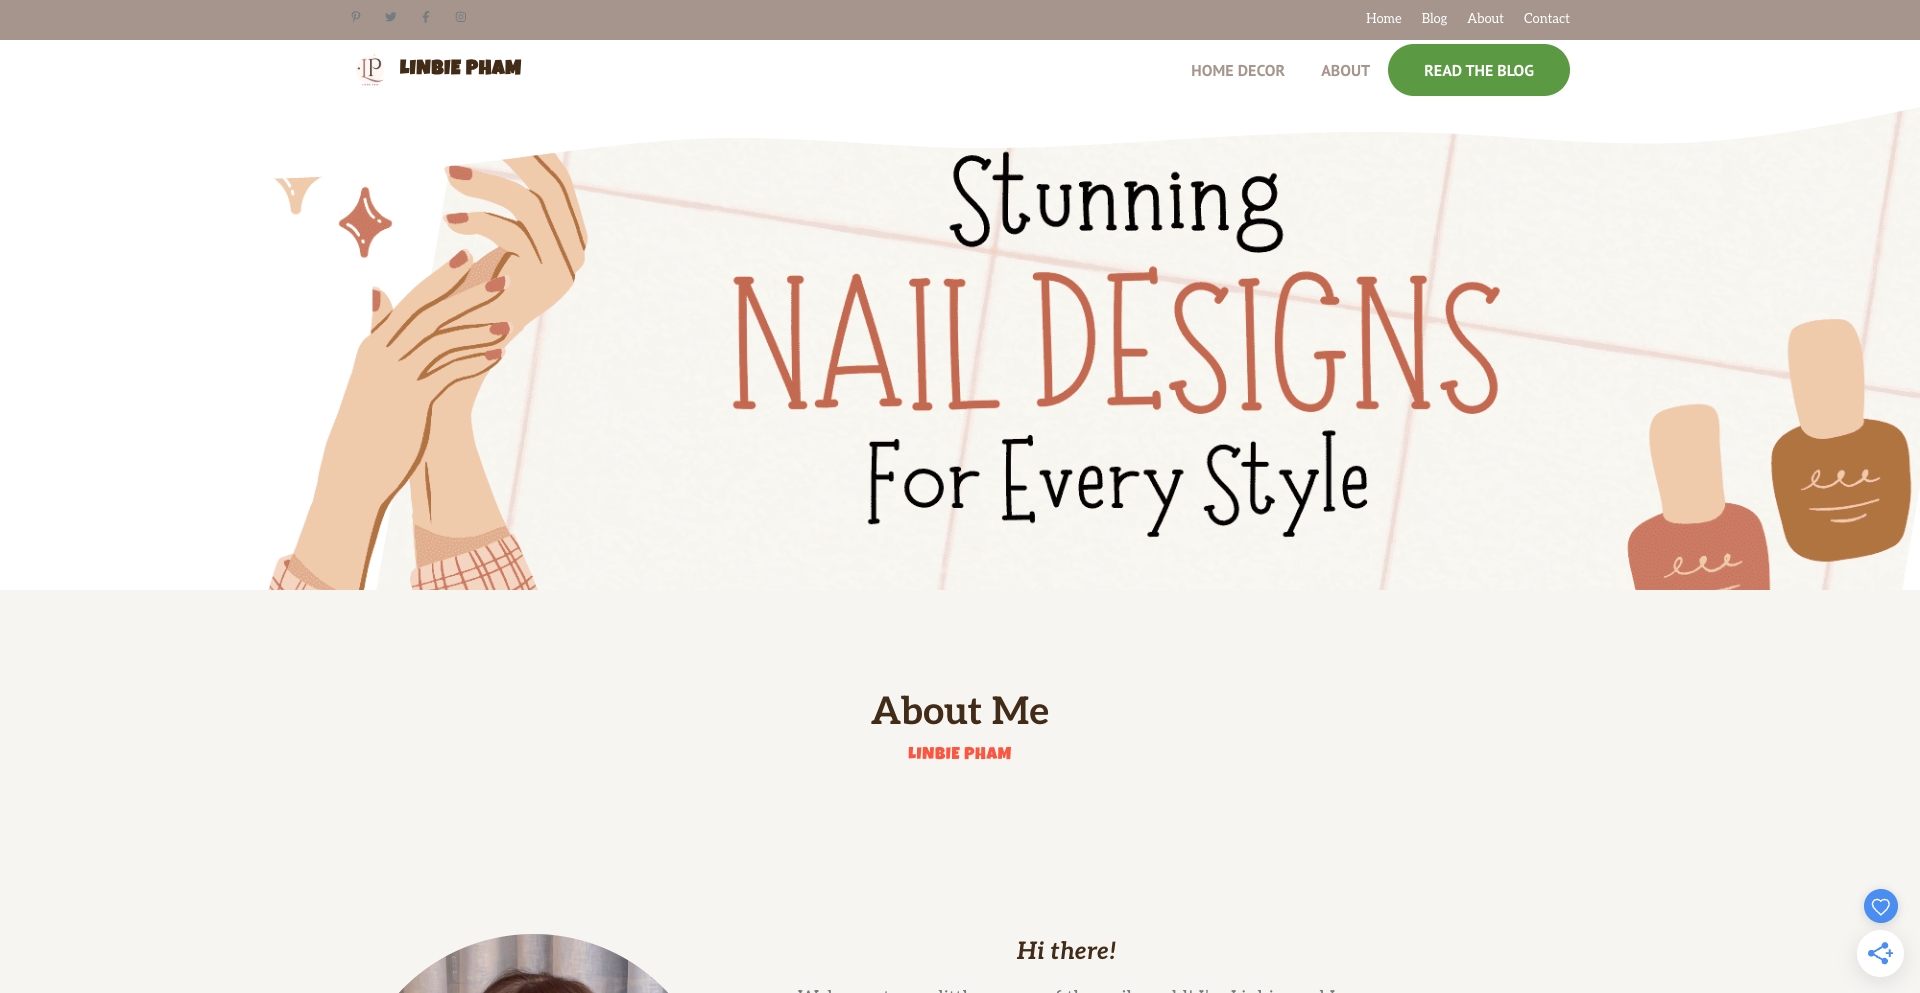Open Blog in top bar
The height and width of the screenshot is (993, 1920).
click(x=1434, y=18)
